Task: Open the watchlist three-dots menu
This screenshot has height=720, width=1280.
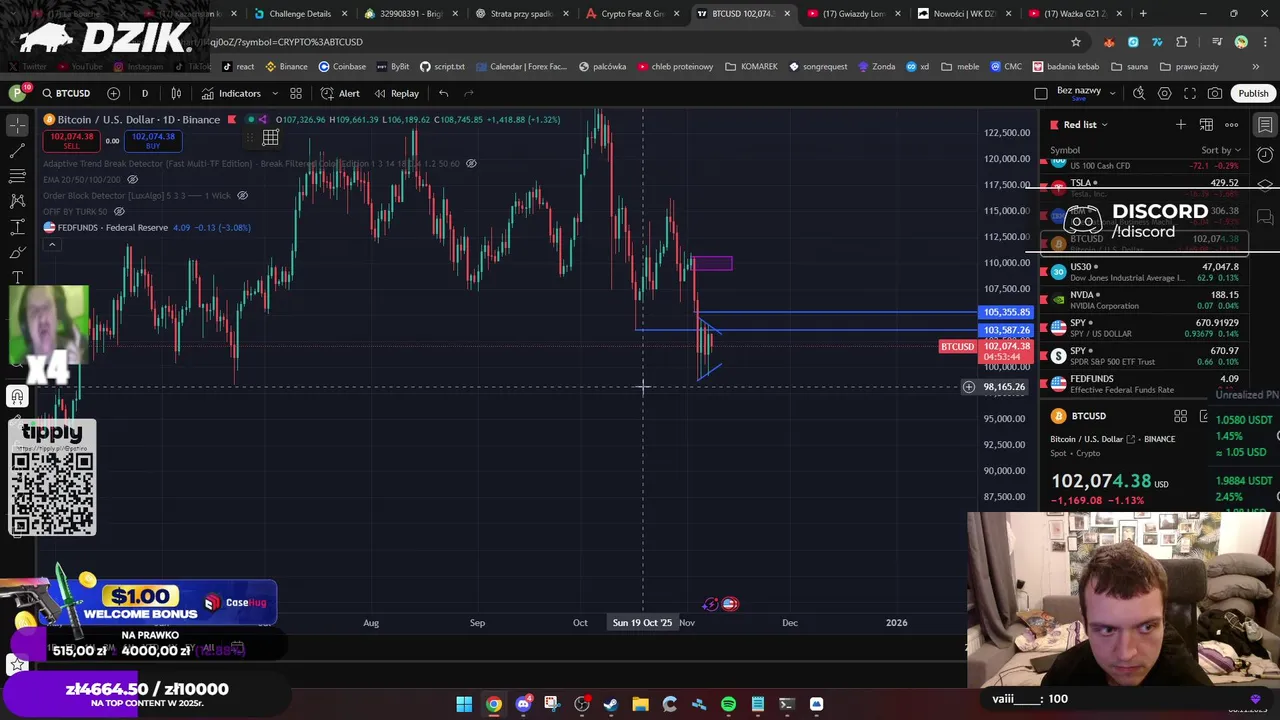Action: pyautogui.click(x=1232, y=125)
